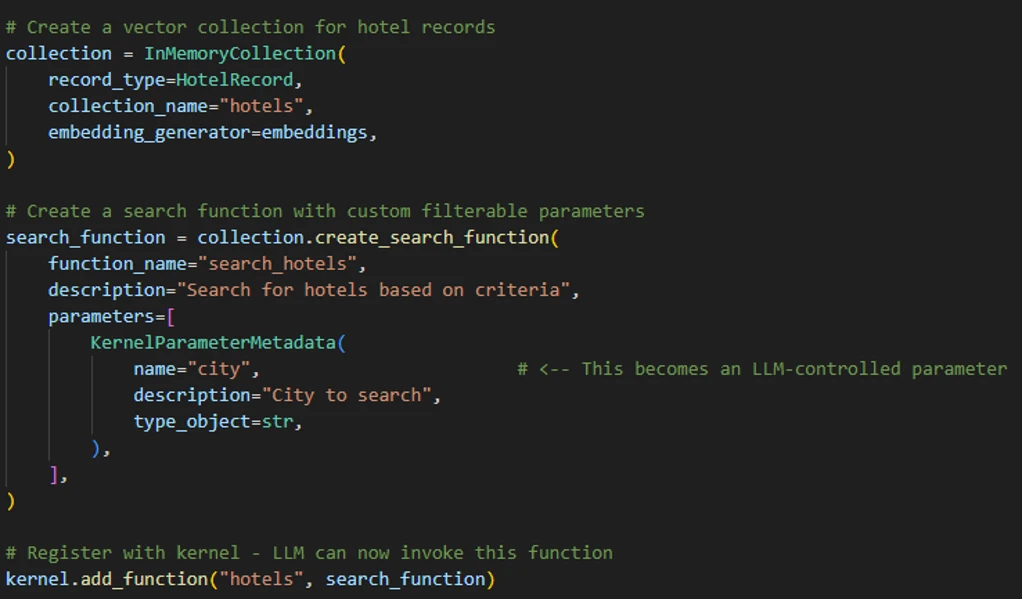Image resolution: width=1022 pixels, height=599 pixels.
Task: Click the comment about registering with kernel
Action: click(x=309, y=553)
